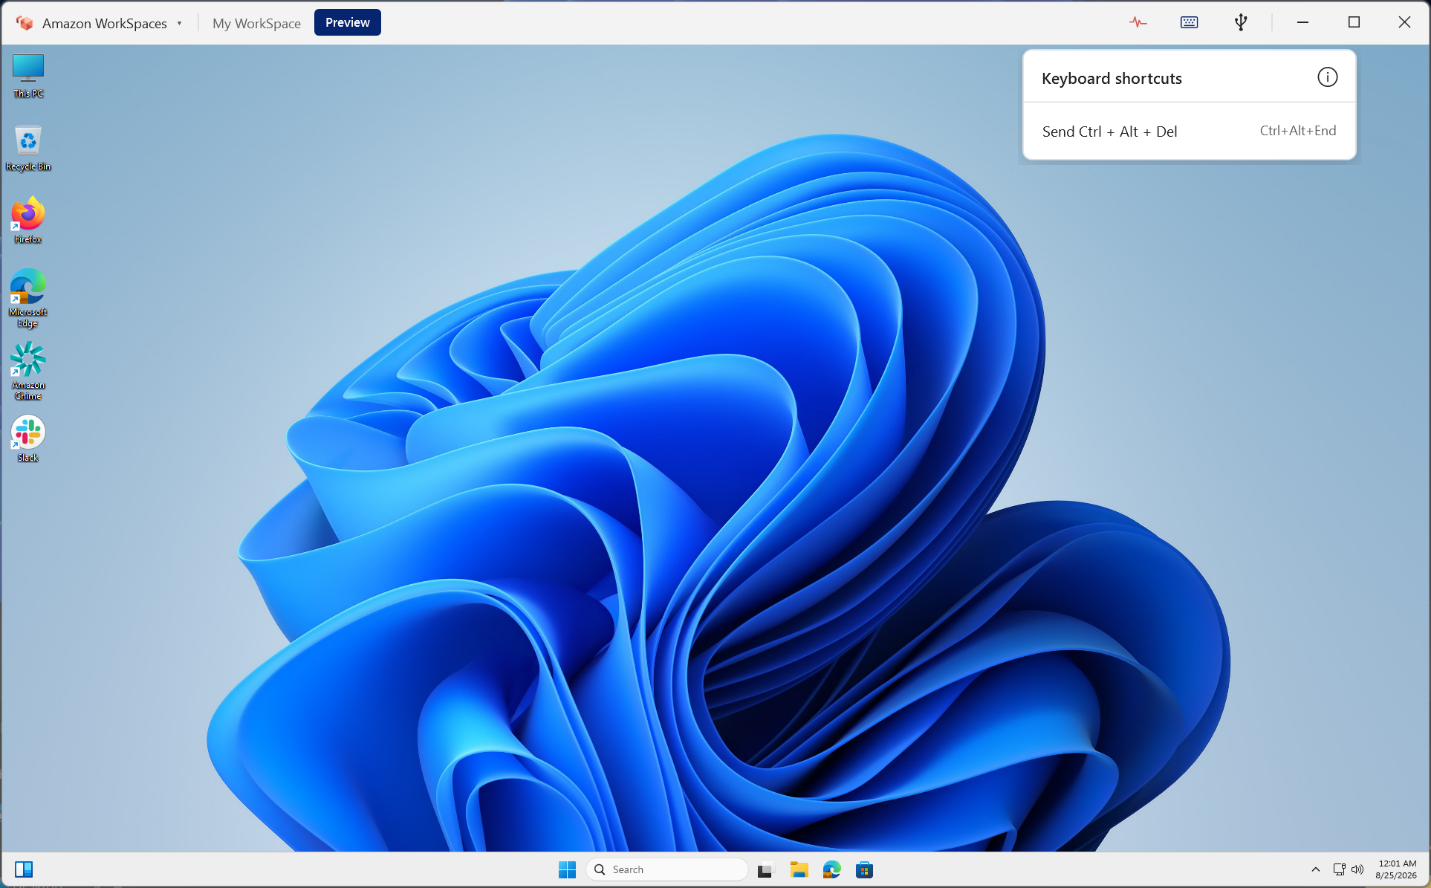Image resolution: width=1431 pixels, height=888 pixels.
Task: Click the Keyboard shortcuts heading
Action: [x=1111, y=78]
